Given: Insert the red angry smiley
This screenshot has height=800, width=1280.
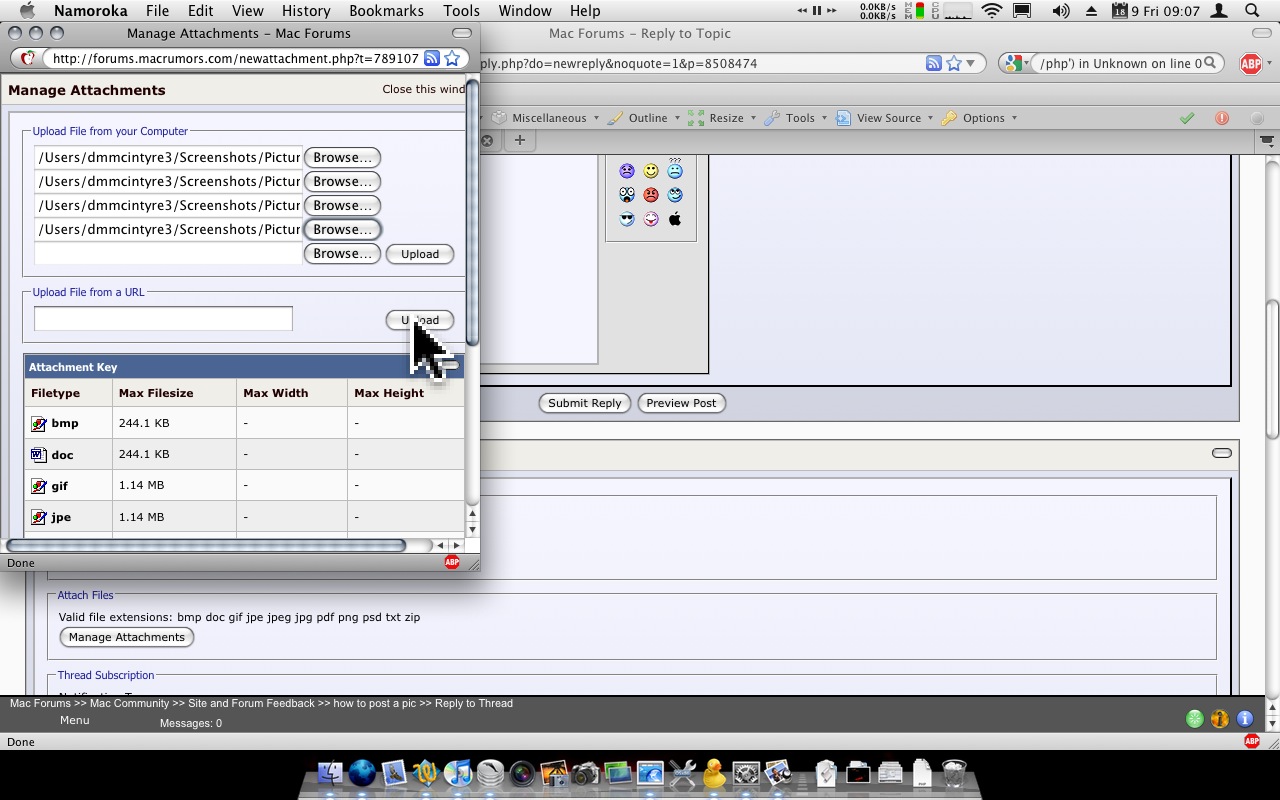Looking at the screenshot, I should (x=651, y=195).
